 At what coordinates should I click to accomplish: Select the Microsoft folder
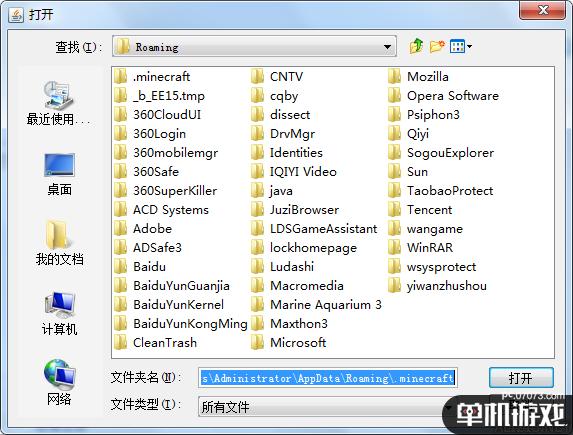(x=289, y=343)
